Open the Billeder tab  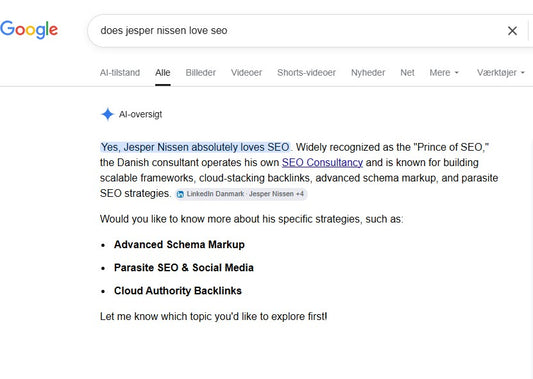coord(201,73)
